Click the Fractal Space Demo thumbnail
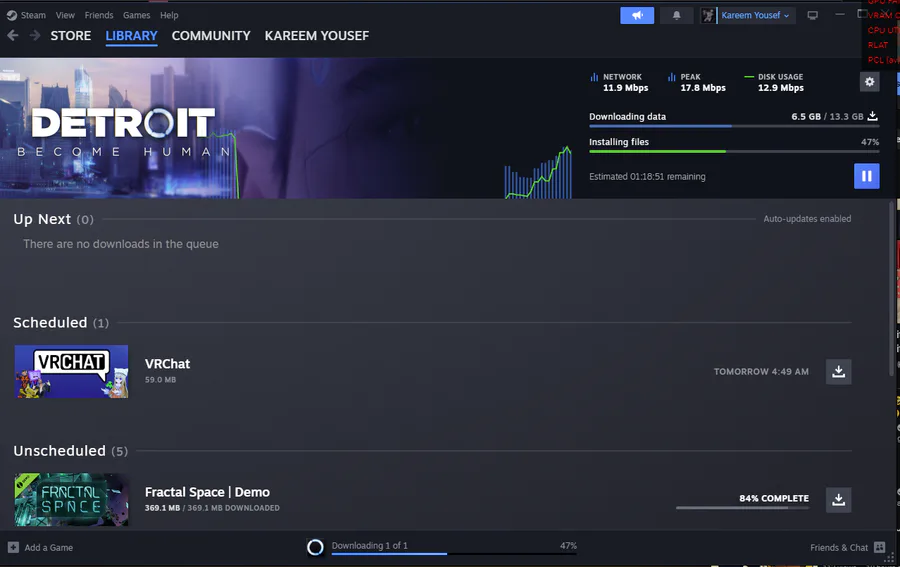Viewport: 900px width, 567px height. (x=71, y=499)
